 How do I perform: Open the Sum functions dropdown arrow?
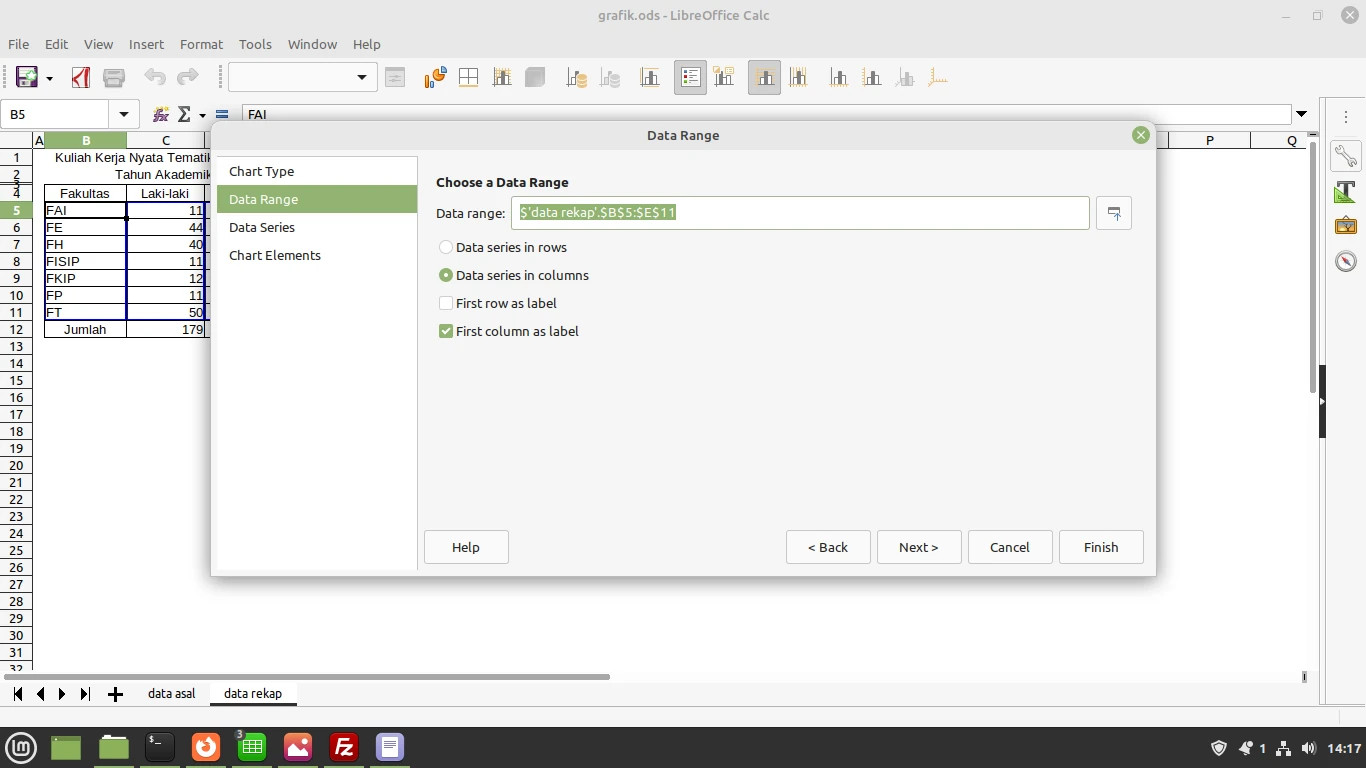(202, 115)
